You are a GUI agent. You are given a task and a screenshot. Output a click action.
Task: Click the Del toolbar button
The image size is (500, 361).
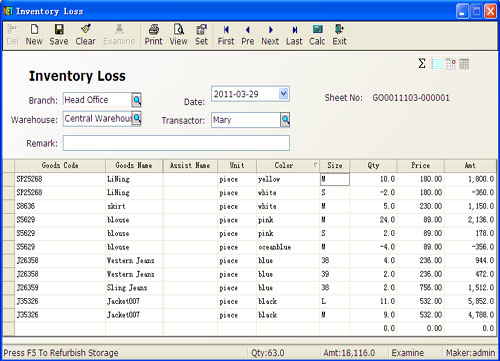(x=12, y=35)
